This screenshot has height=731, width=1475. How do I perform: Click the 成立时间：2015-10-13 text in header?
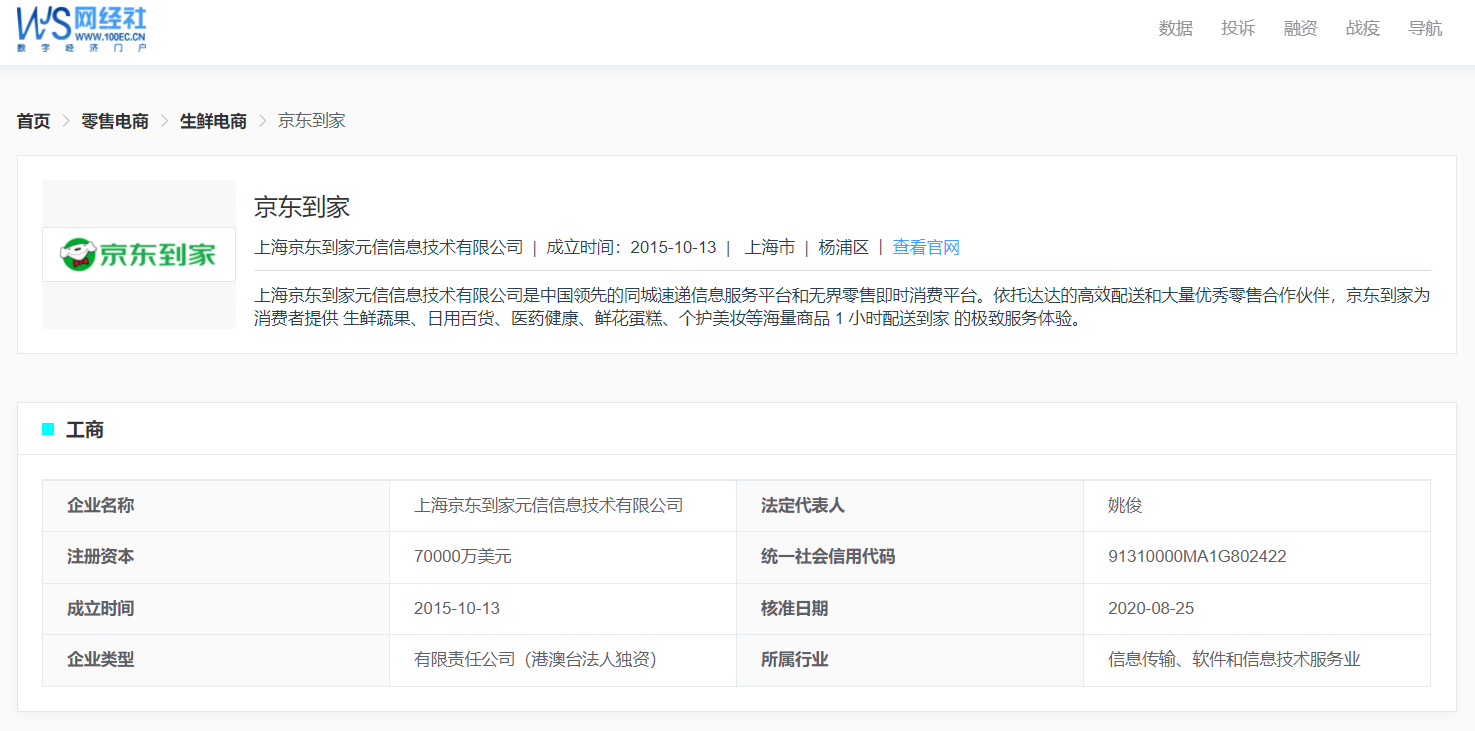[x=631, y=247]
